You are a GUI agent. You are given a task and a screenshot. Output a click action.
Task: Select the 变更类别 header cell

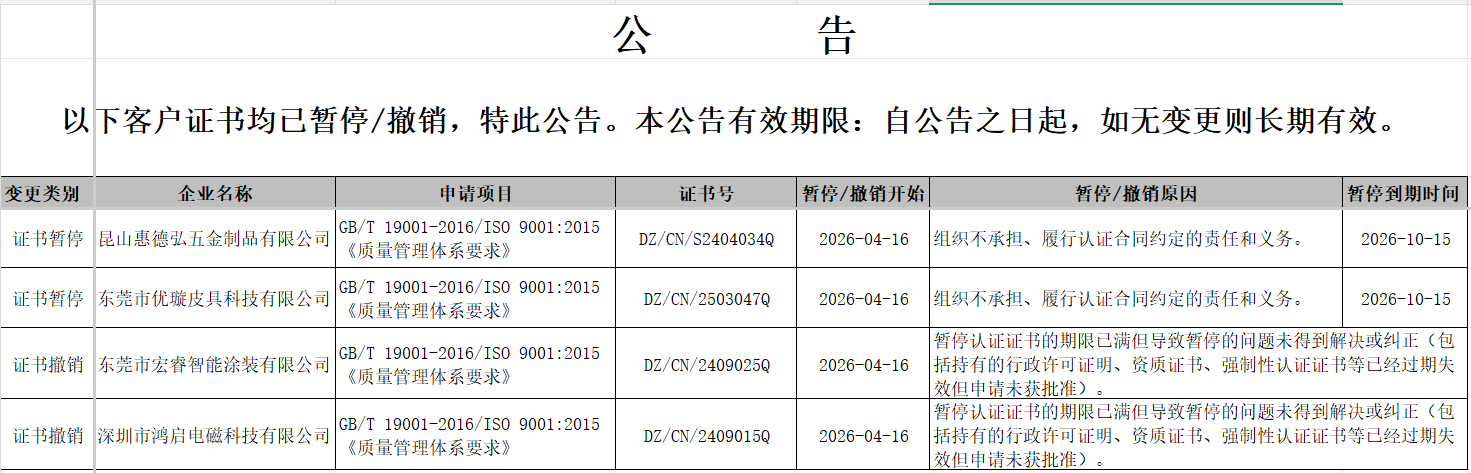coord(47,193)
